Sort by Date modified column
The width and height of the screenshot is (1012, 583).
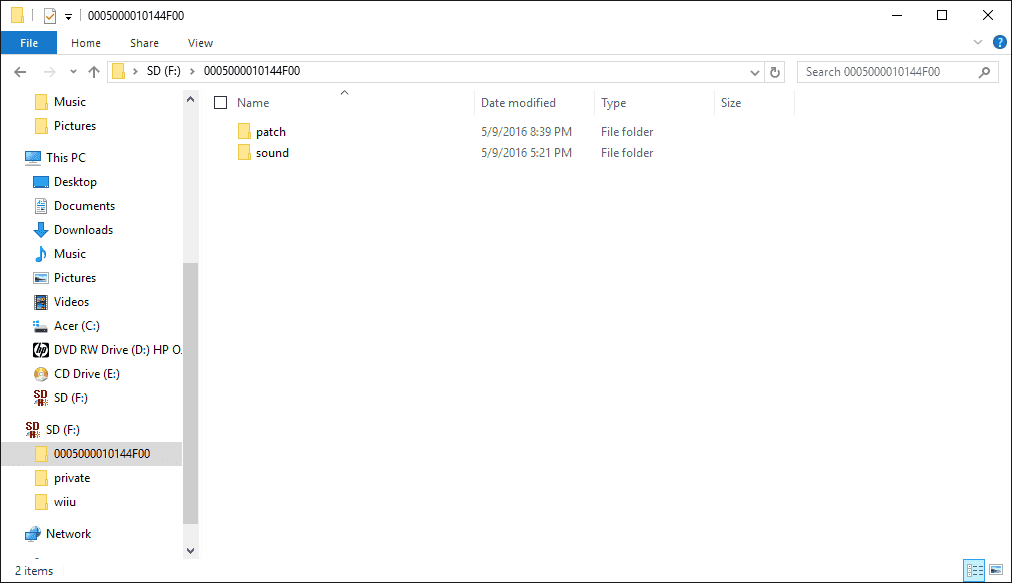[518, 103]
